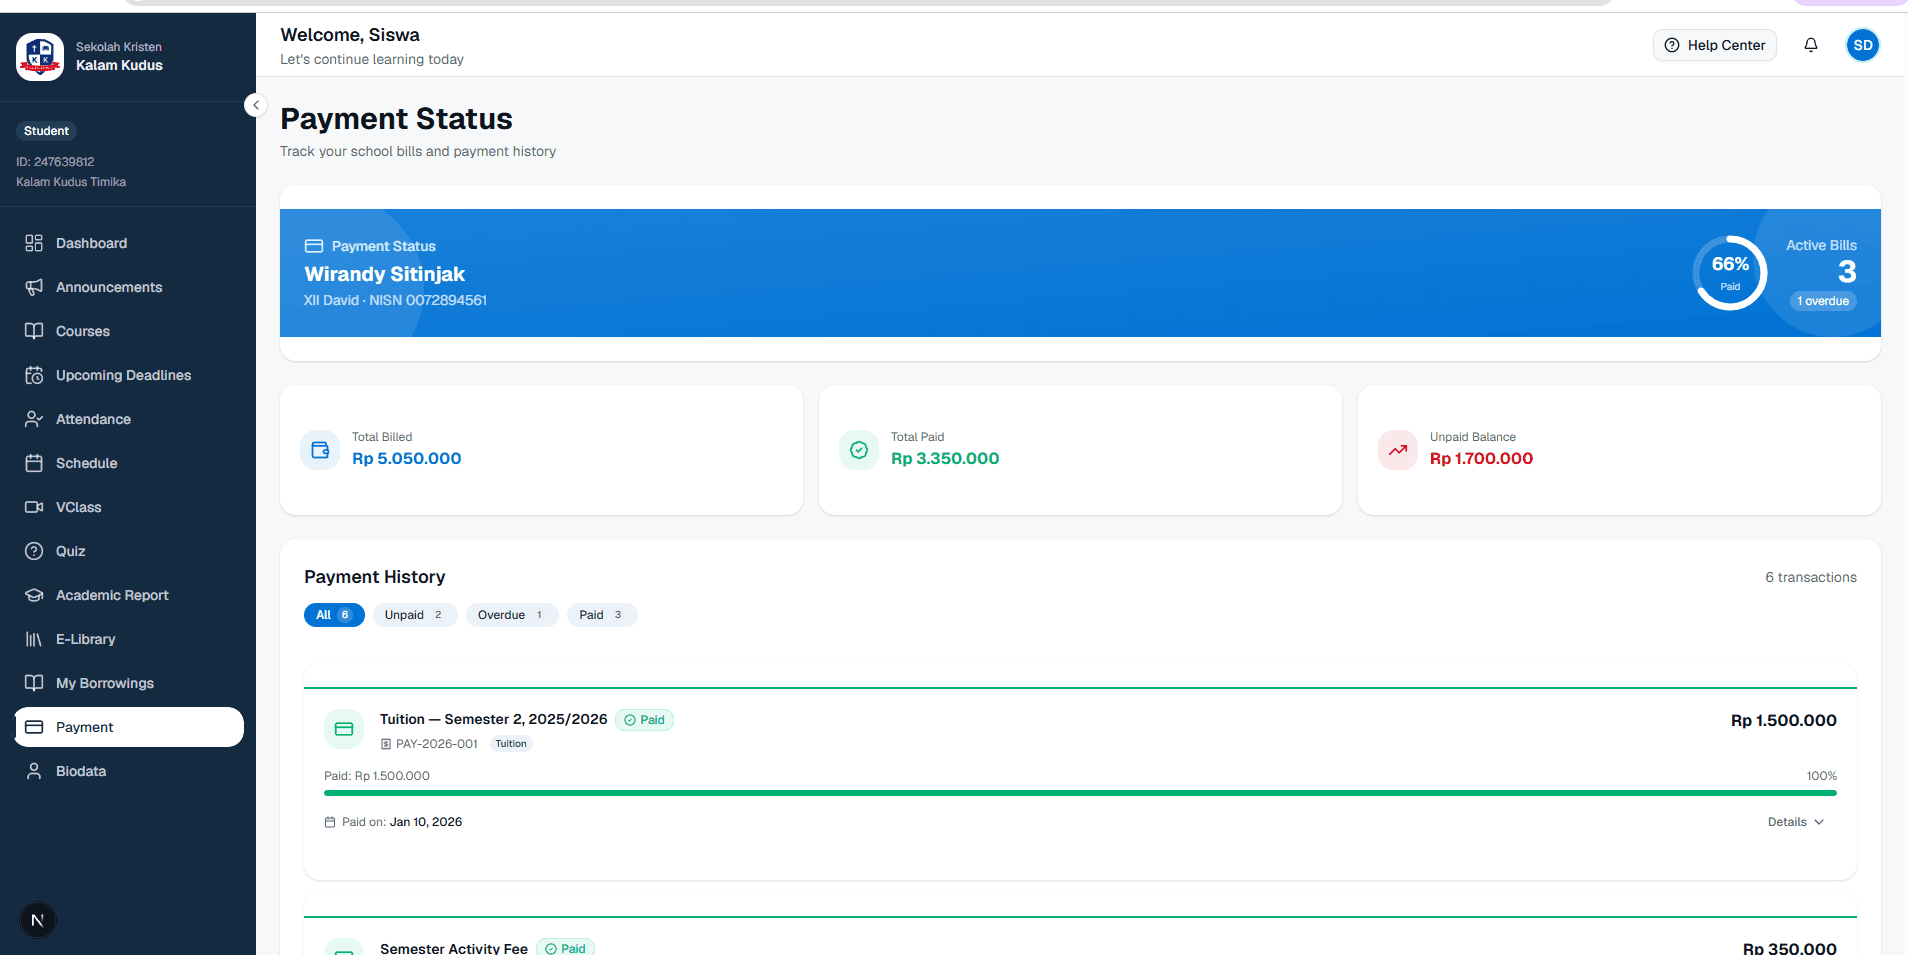The image size is (1908, 955).
Task: Open the Help Center
Action: click(x=1714, y=45)
